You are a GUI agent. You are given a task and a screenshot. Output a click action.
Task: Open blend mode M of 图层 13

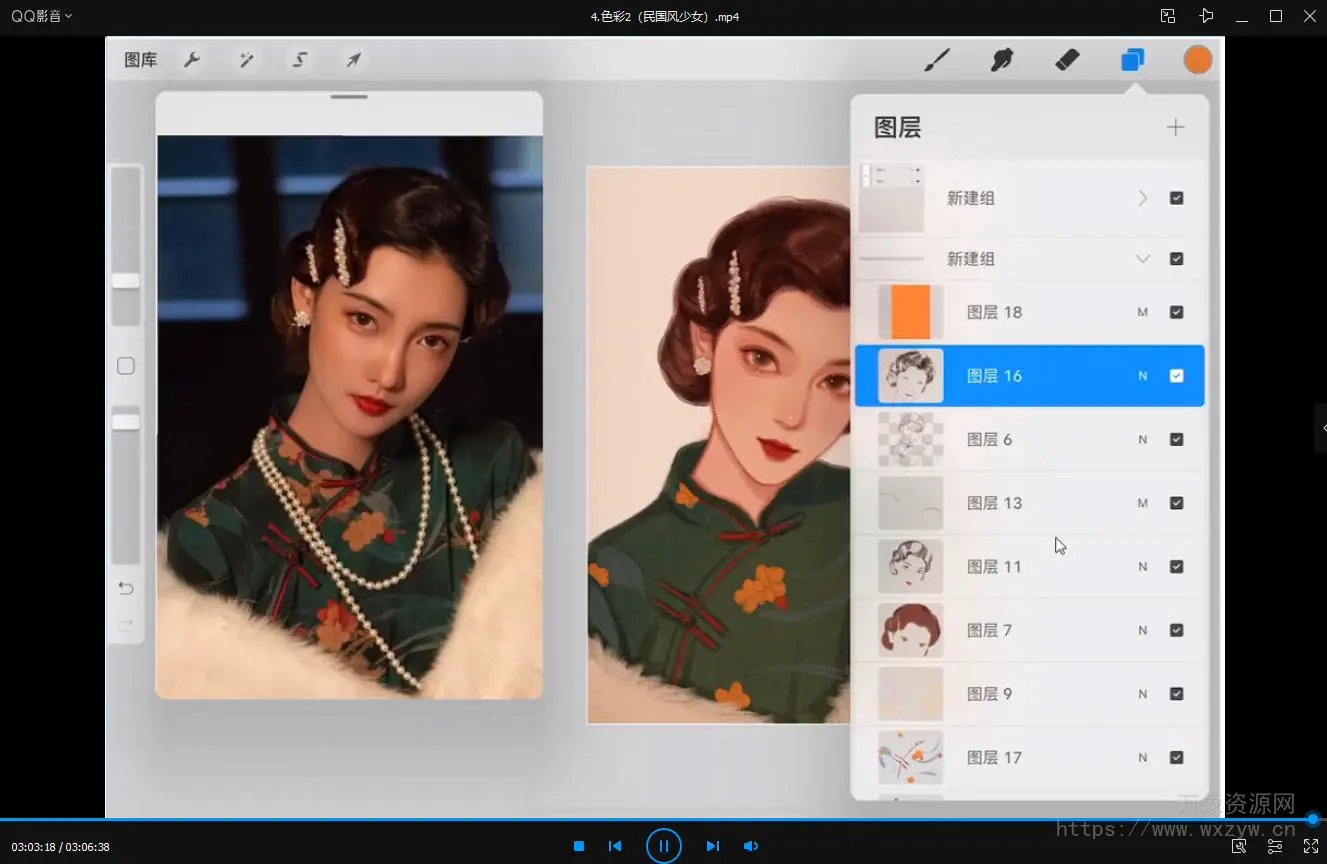pos(1142,503)
